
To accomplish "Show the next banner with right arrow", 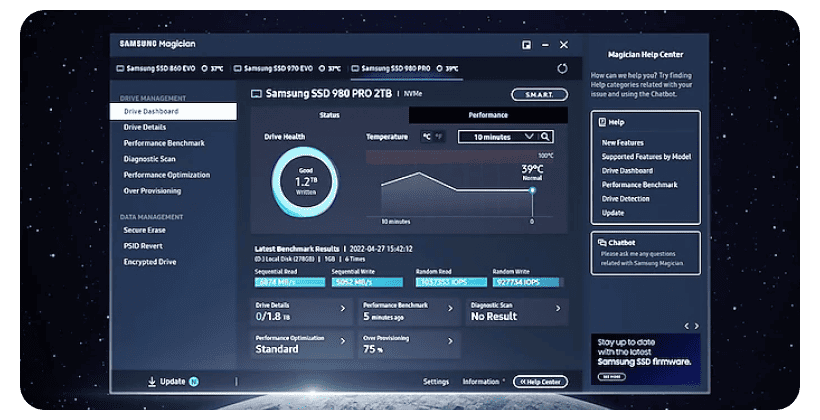I will coord(696,326).
